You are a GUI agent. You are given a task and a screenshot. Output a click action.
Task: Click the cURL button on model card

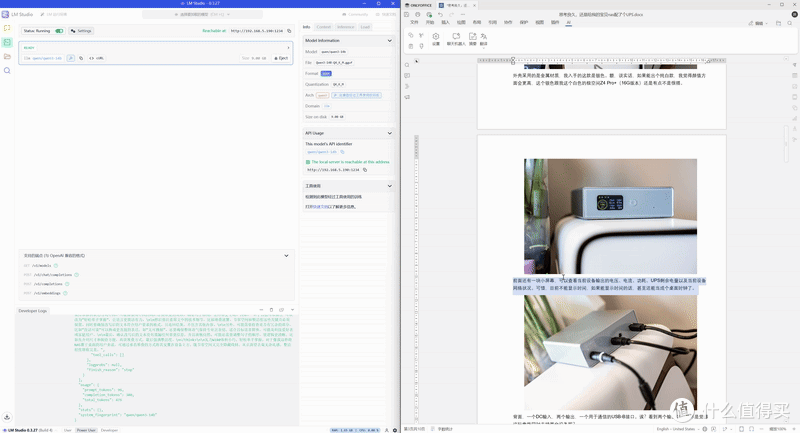[x=96, y=58]
